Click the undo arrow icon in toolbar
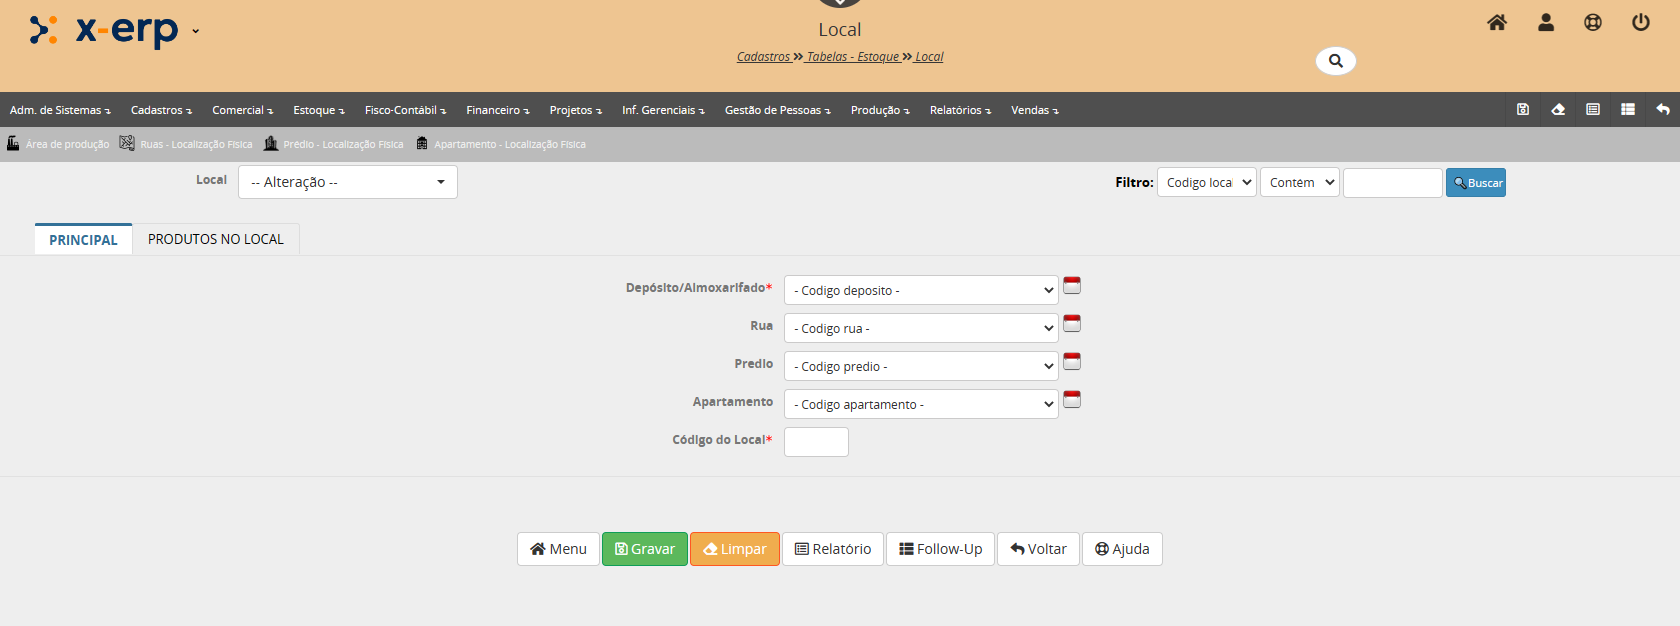 click(1662, 110)
